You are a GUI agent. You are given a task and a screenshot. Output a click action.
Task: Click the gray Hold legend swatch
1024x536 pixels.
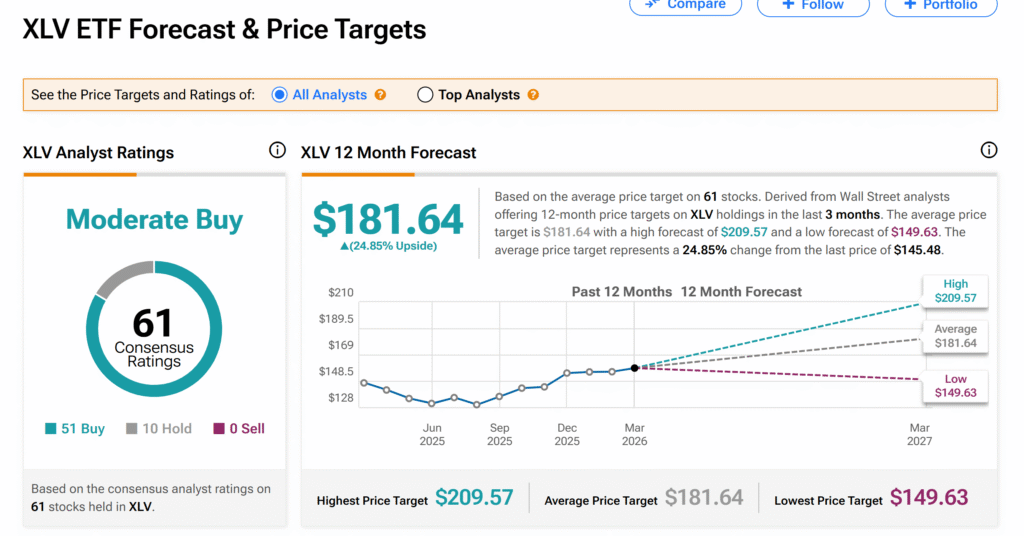tap(131, 429)
